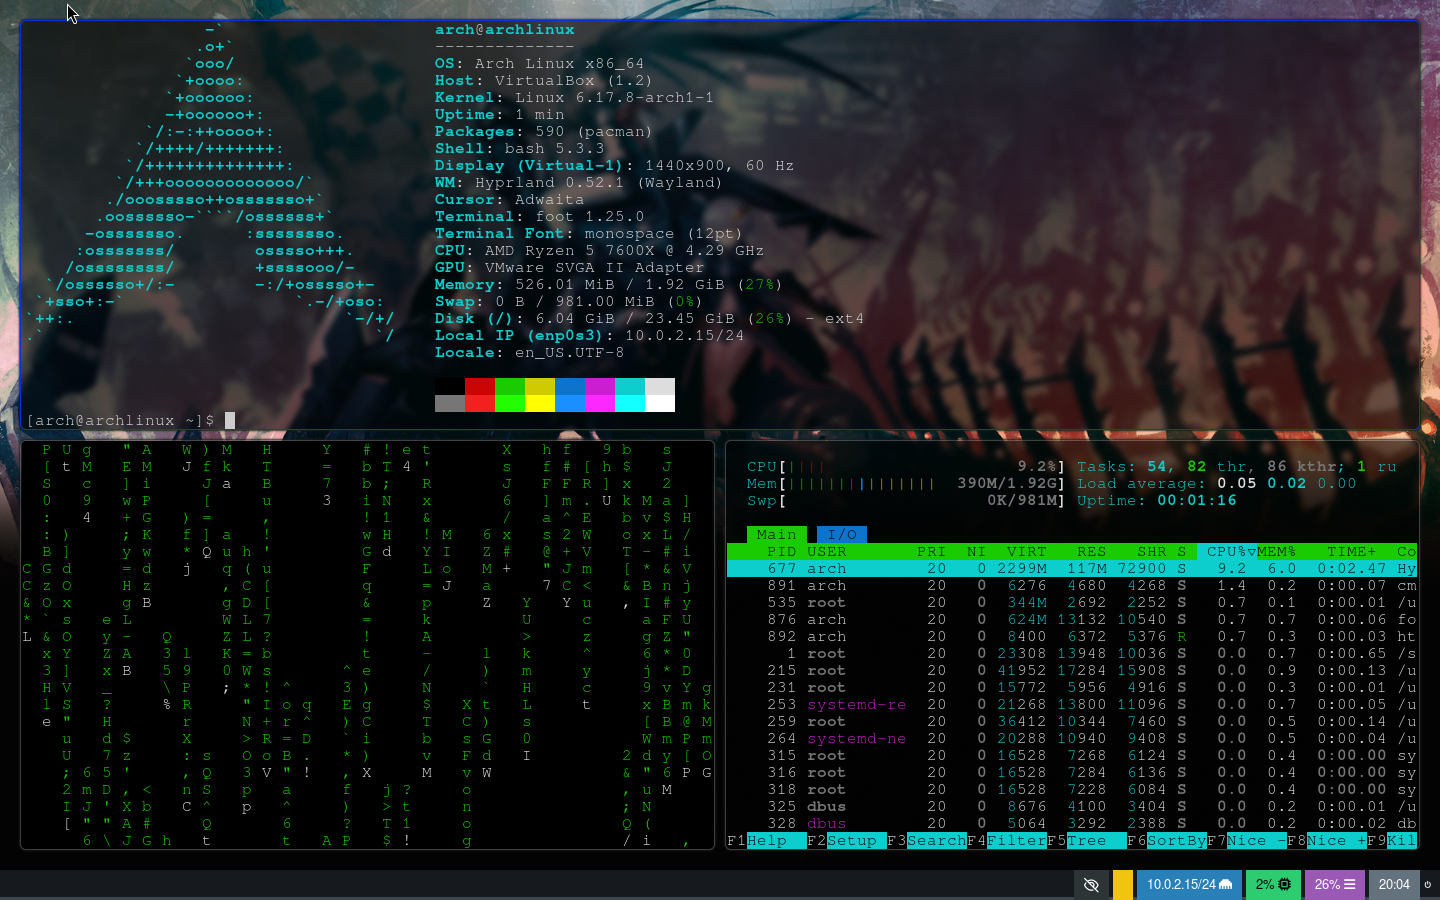Open htop Setup from the F2 button

coord(846,841)
